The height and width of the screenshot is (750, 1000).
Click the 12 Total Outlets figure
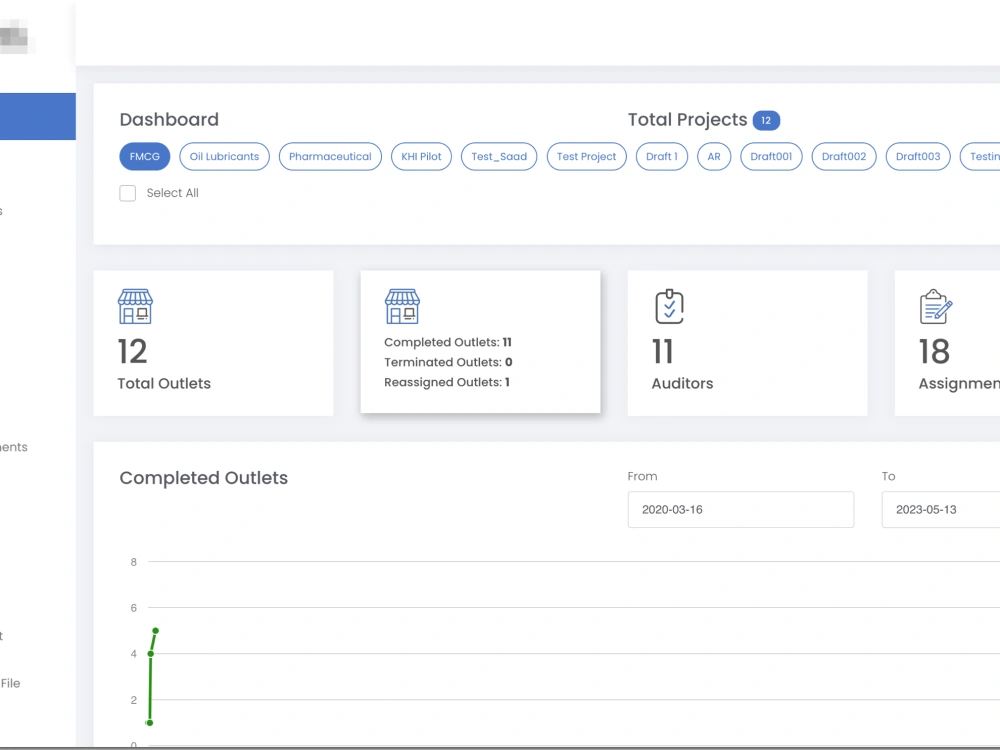[133, 351]
